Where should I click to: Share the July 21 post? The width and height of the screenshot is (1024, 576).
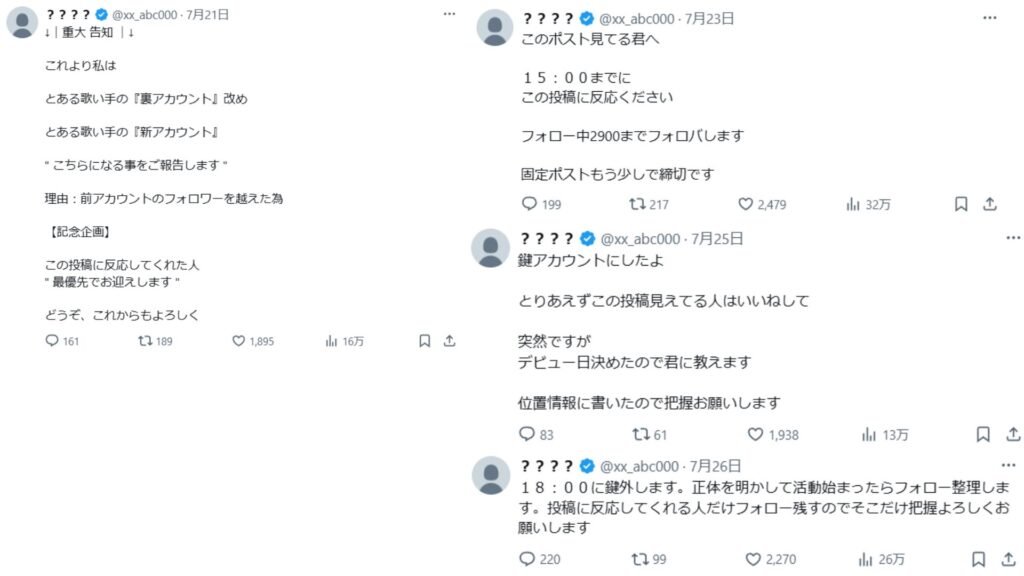coord(449,341)
